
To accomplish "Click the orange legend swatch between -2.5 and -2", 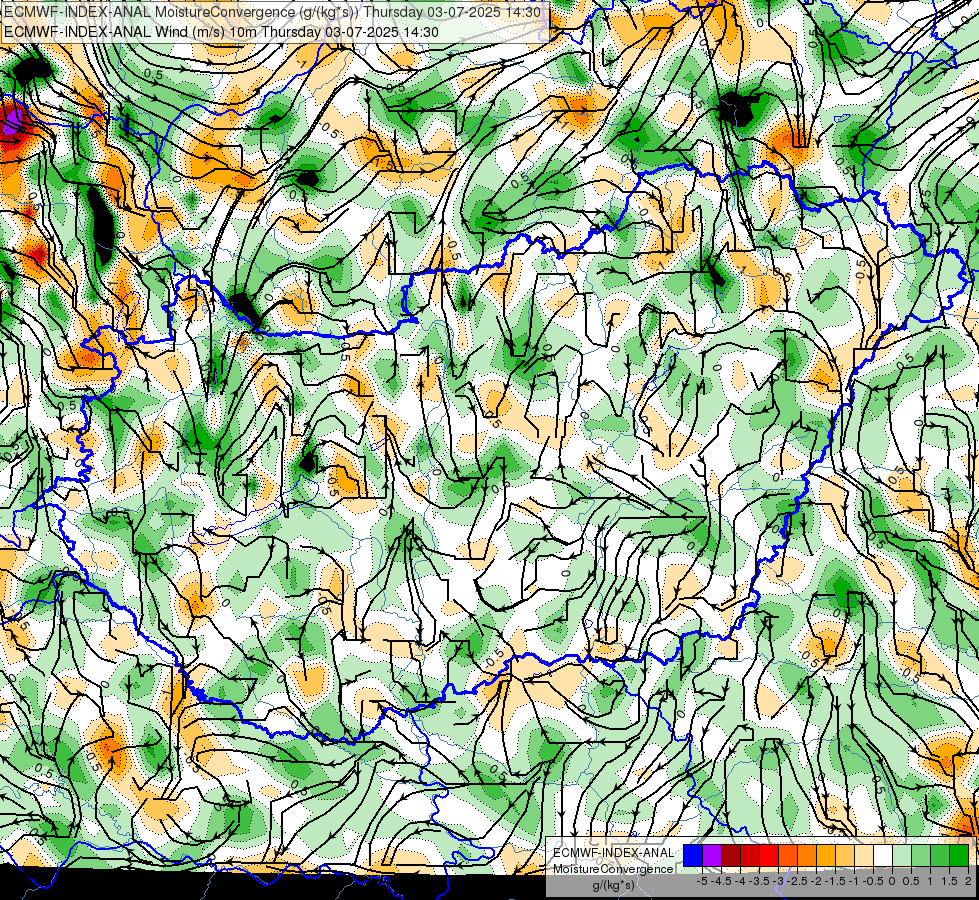I will pos(807,855).
